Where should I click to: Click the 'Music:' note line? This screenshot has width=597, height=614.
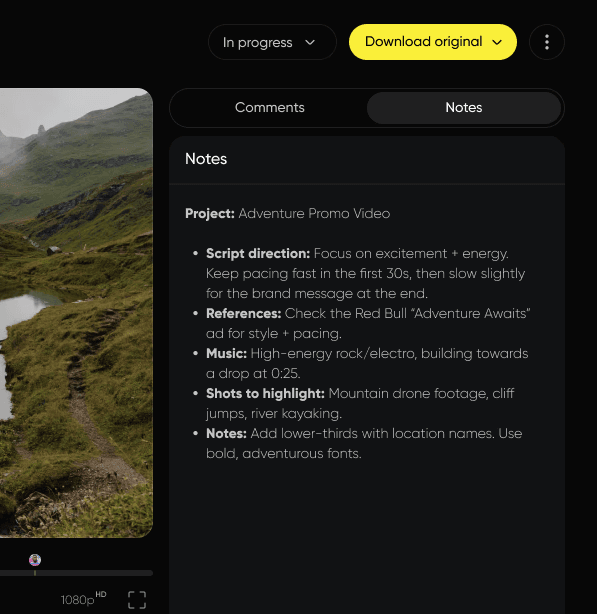367,363
